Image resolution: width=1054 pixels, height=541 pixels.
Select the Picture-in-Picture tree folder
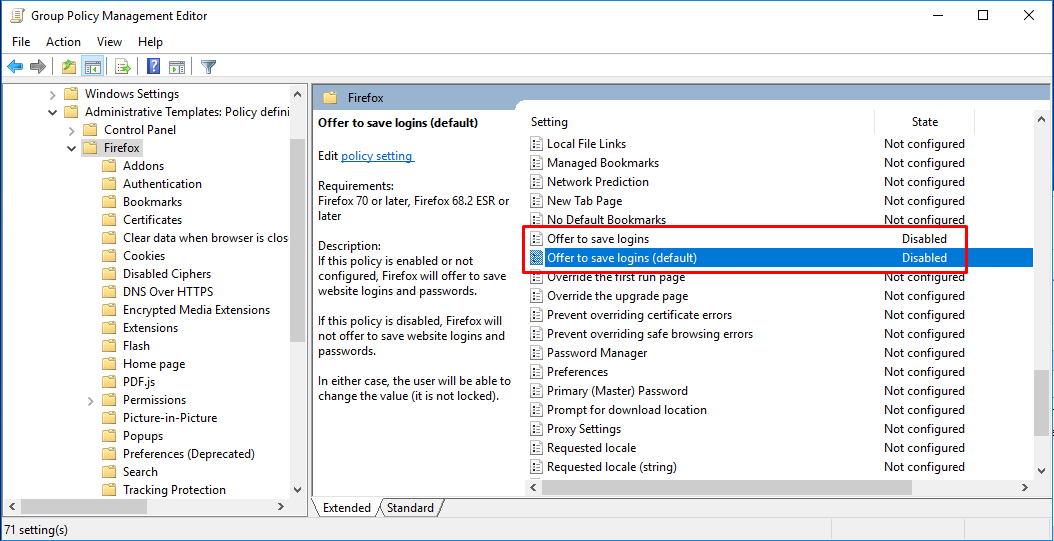click(x=170, y=418)
